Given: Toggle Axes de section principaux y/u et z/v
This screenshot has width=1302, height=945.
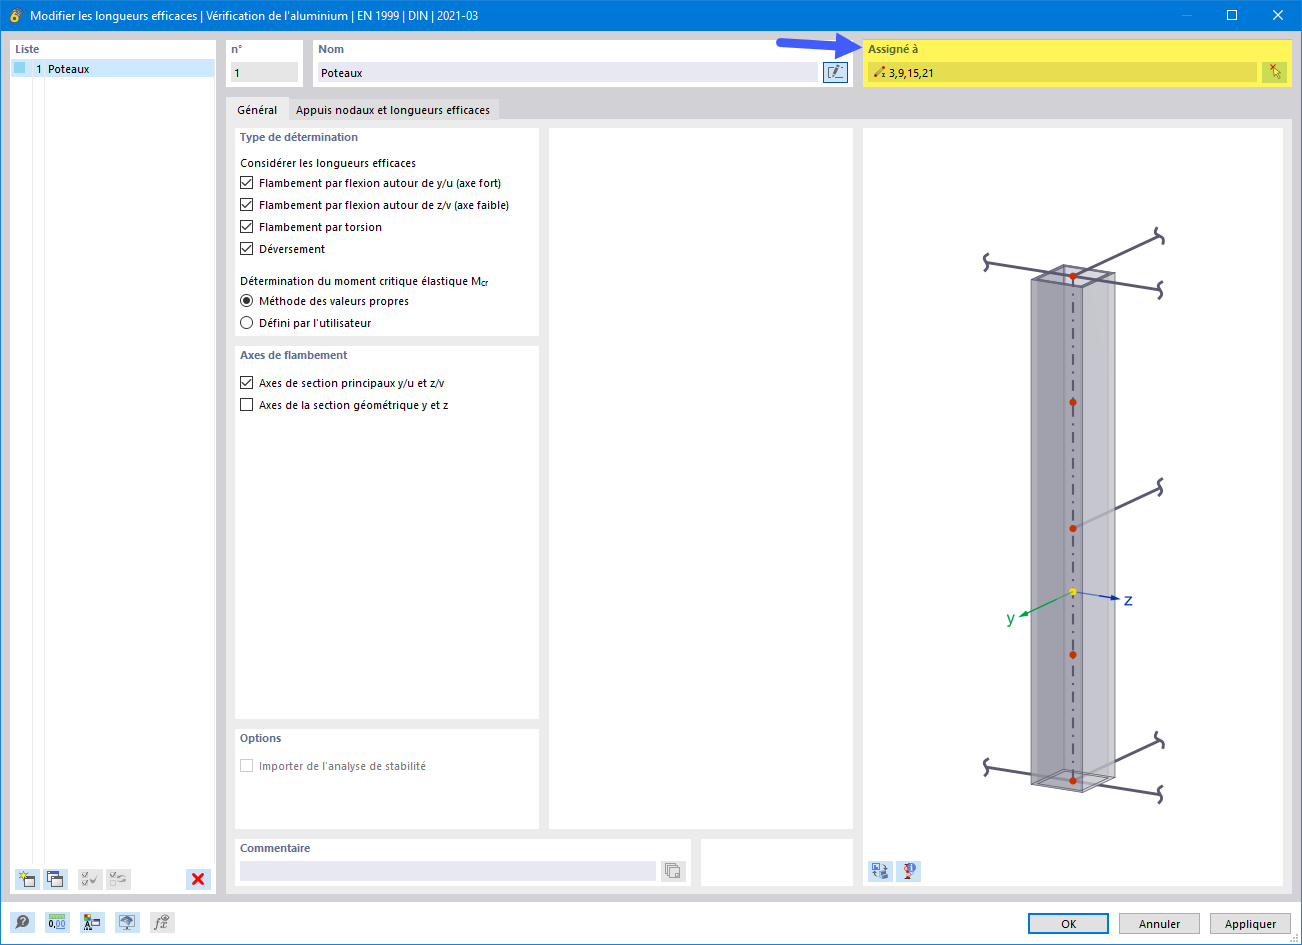Looking at the screenshot, I should click(x=247, y=383).
